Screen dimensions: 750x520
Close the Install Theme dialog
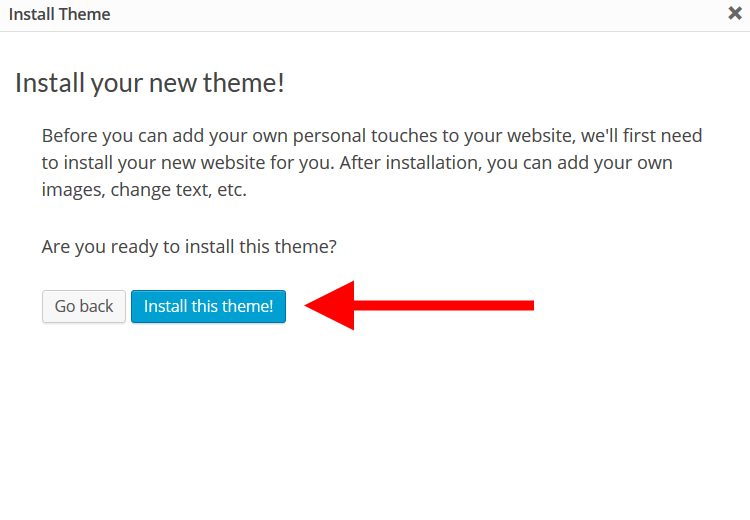(x=735, y=14)
